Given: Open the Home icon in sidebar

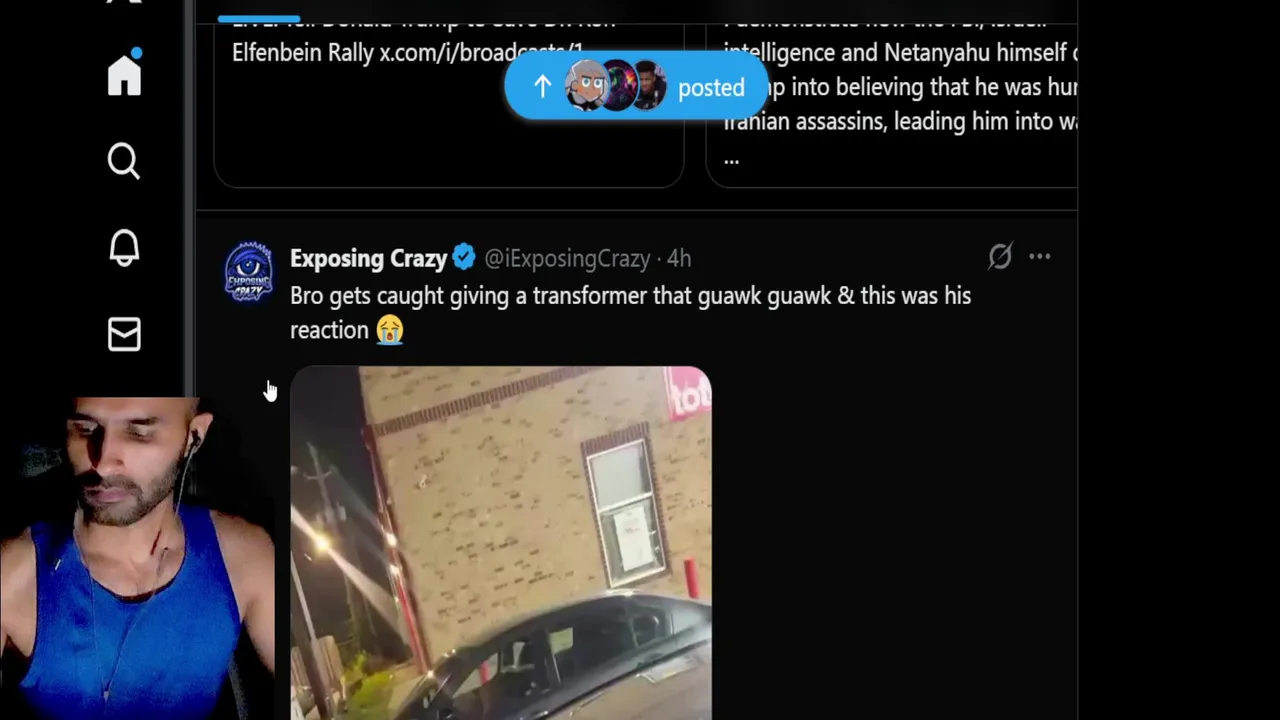Looking at the screenshot, I should pyautogui.click(x=125, y=75).
